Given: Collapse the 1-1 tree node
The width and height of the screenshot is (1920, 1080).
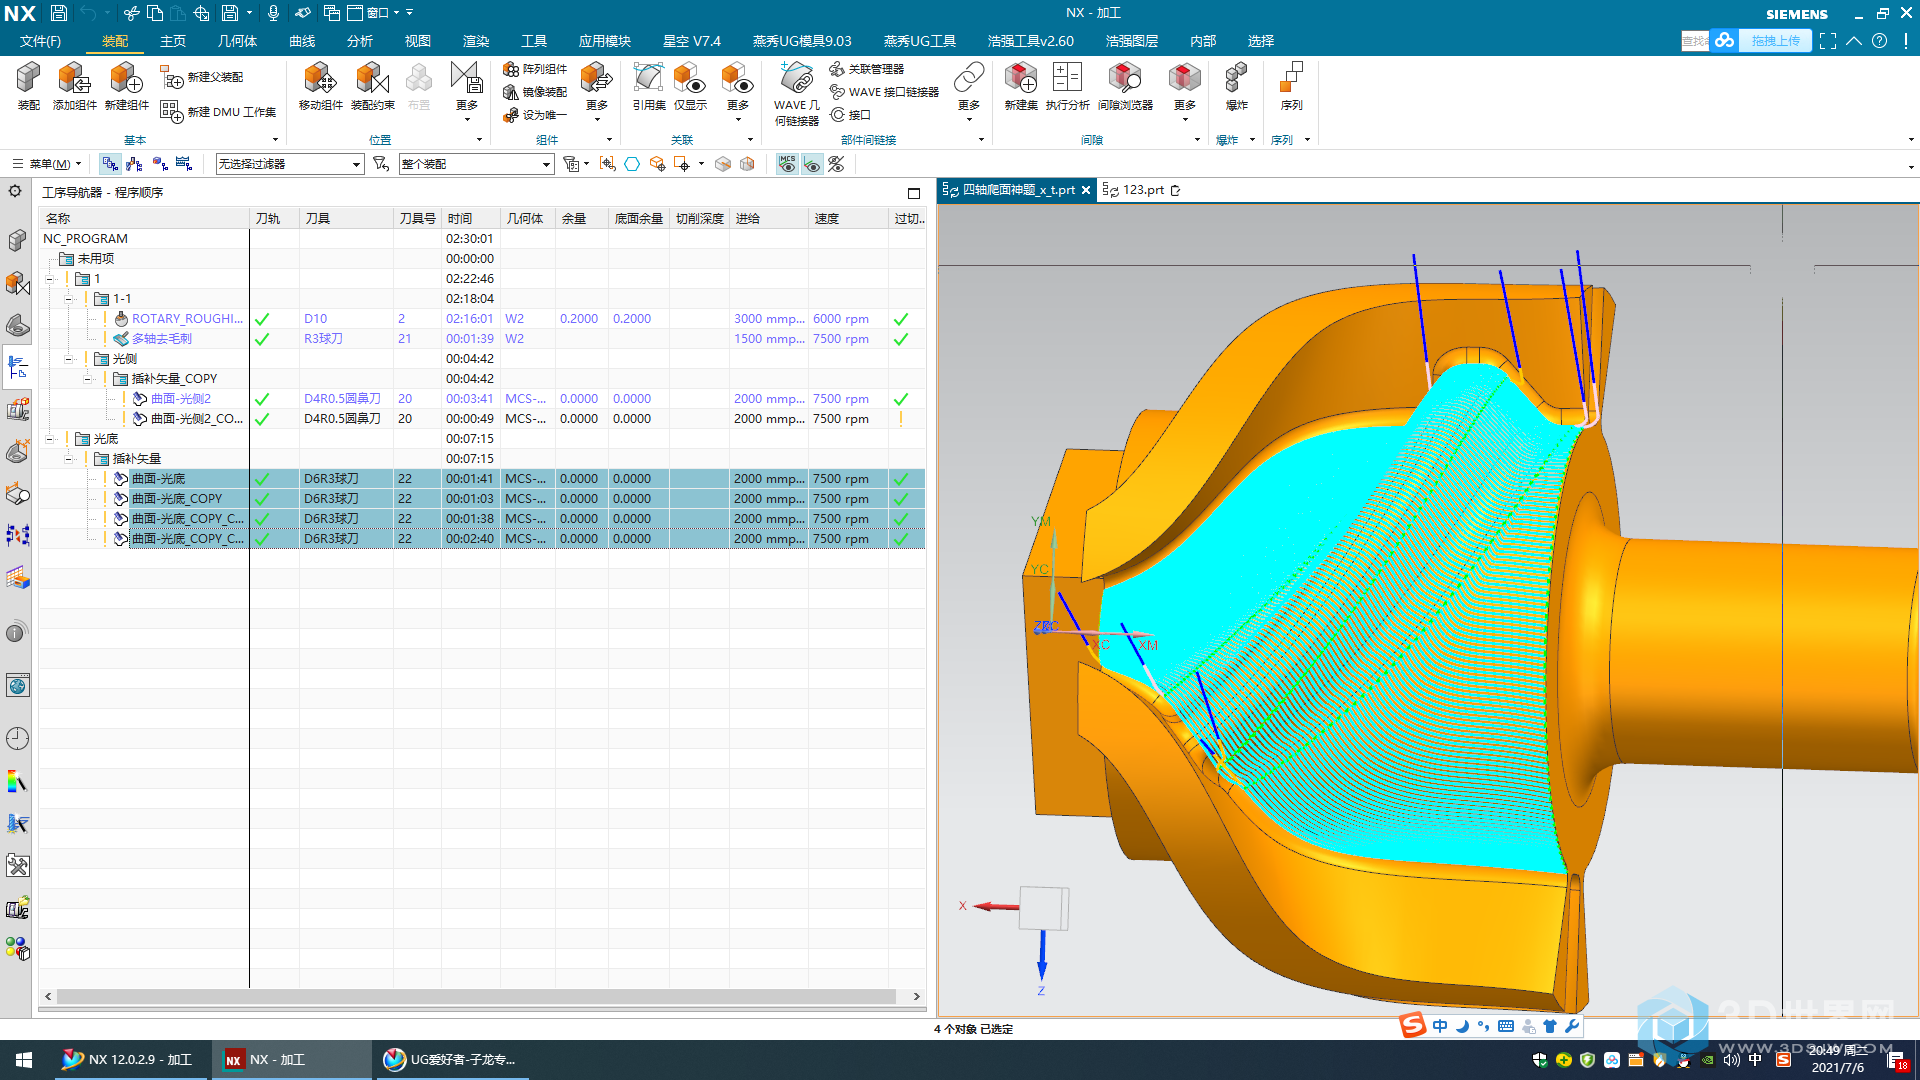Looking at the screenshot, I should coord(69,299).
